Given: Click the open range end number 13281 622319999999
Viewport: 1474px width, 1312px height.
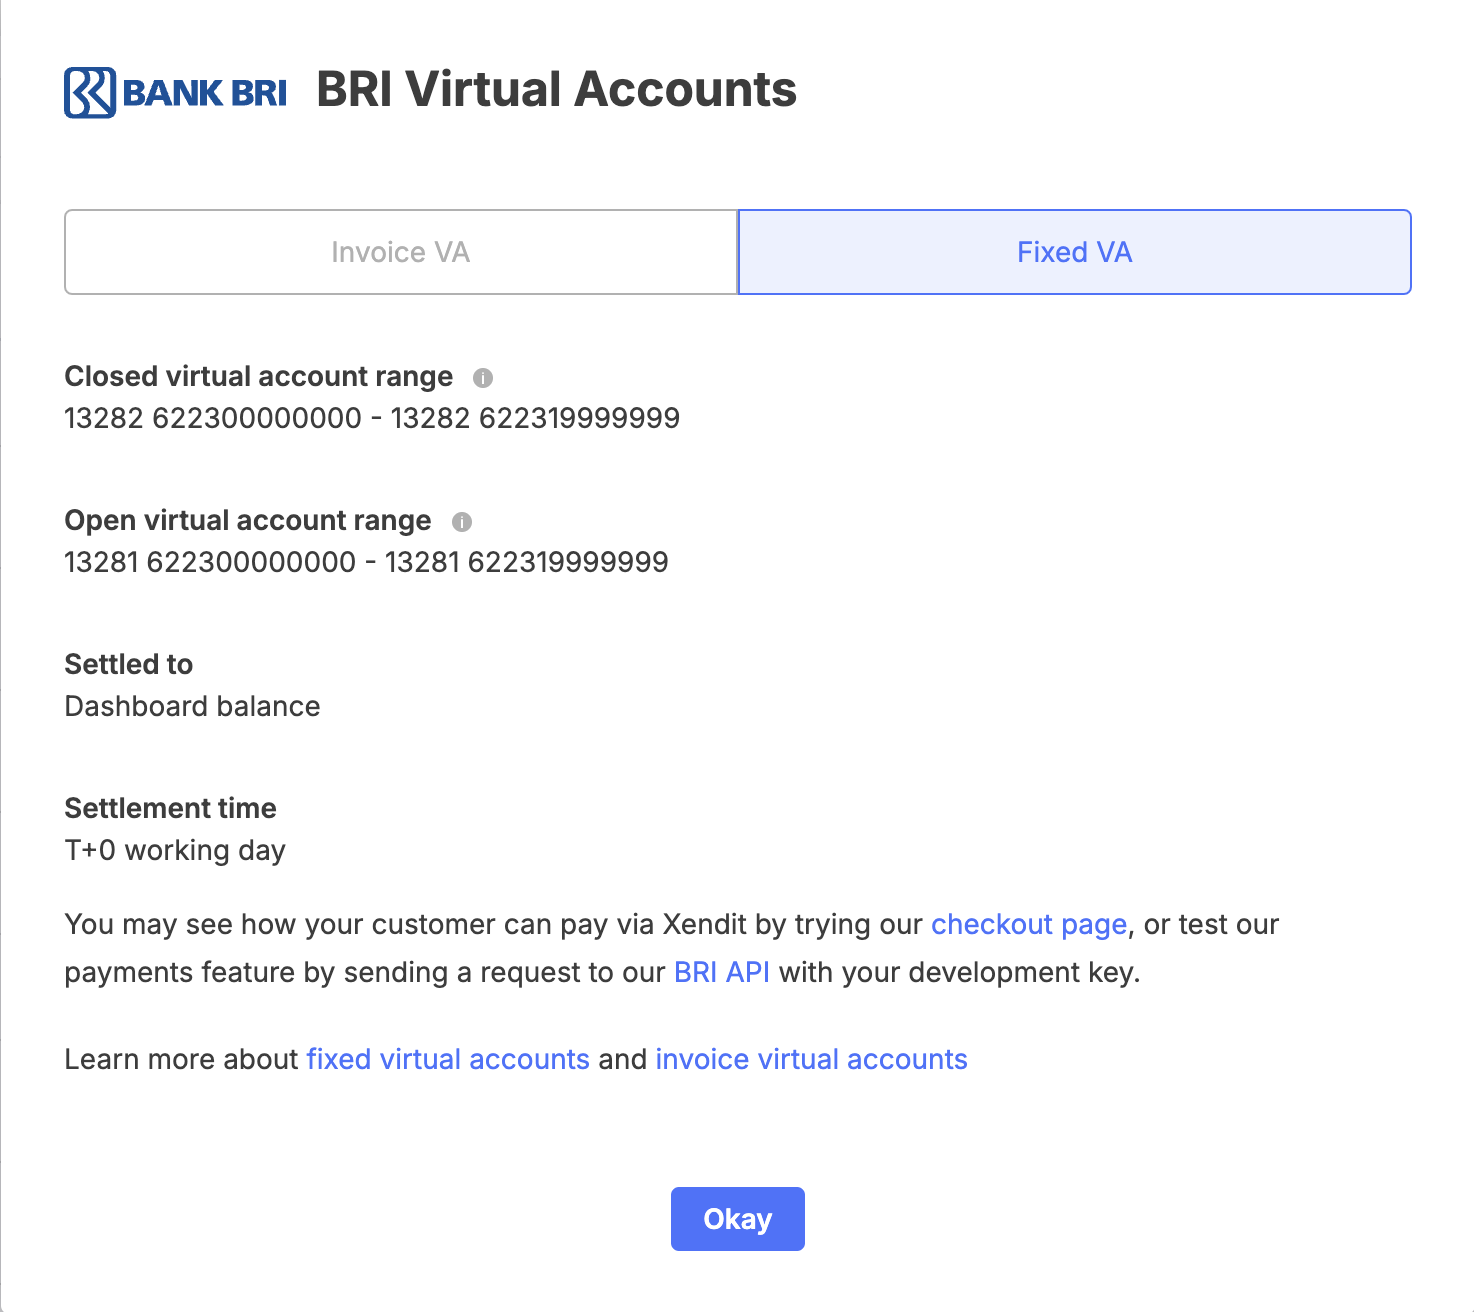Looking at the screenshot, I should point(526,562).
